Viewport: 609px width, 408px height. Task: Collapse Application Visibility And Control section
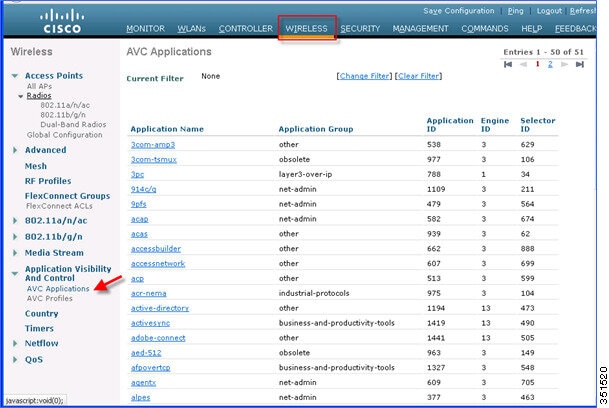(x=15, y=274)
